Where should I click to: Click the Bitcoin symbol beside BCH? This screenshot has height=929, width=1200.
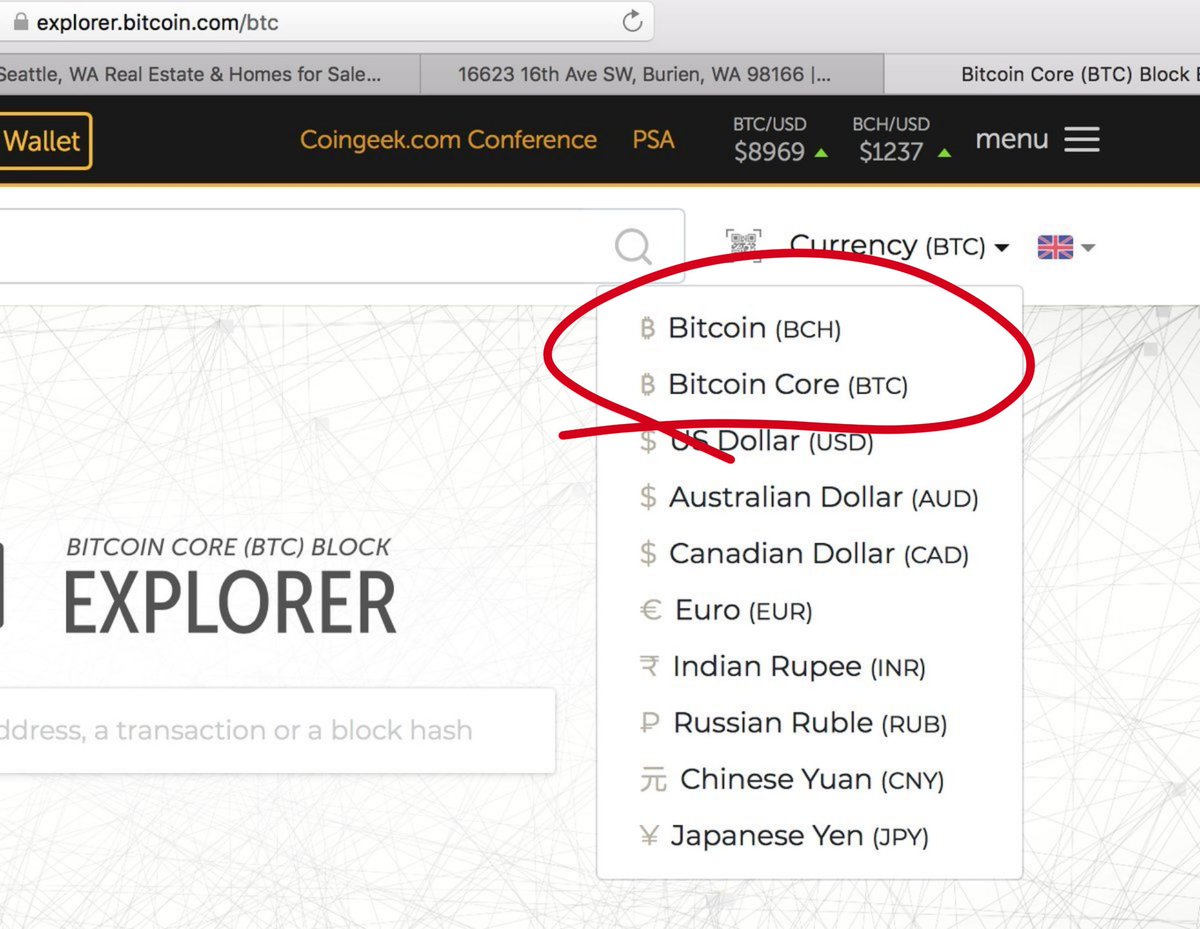(x=647, y=328)
